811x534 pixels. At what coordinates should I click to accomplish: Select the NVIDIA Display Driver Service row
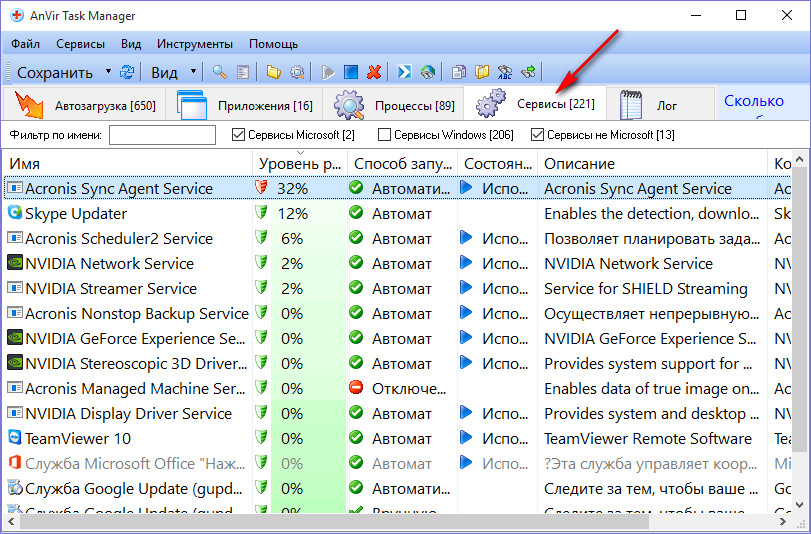click(397, 413)
